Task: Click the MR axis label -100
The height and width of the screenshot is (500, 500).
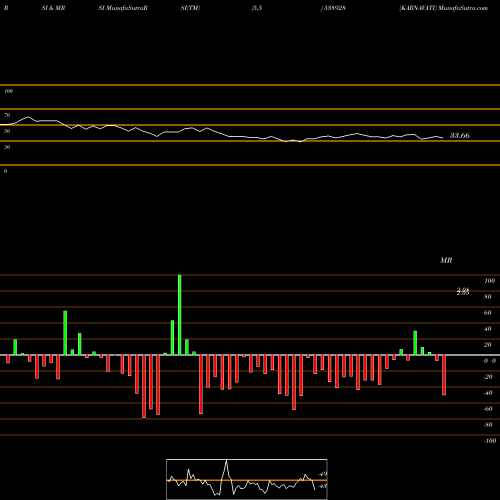Action: click(x=490, y=441)
